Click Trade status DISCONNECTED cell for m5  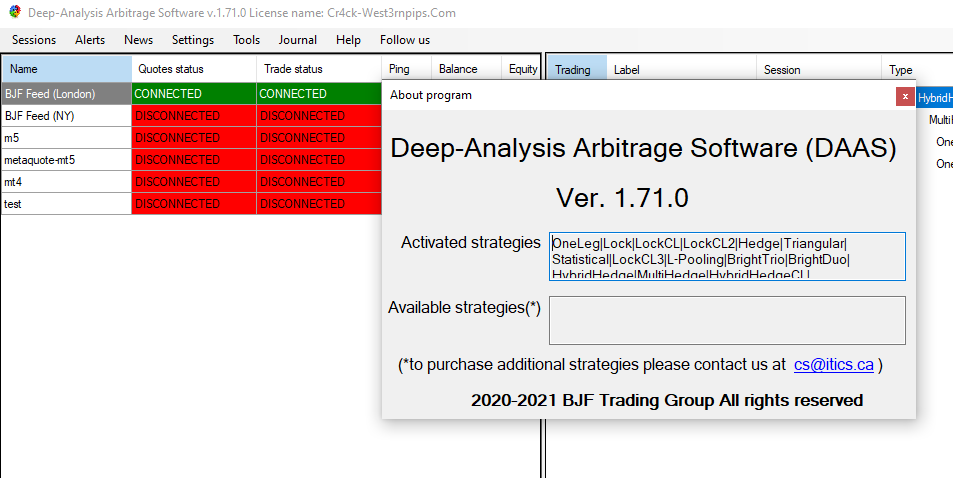319,138
